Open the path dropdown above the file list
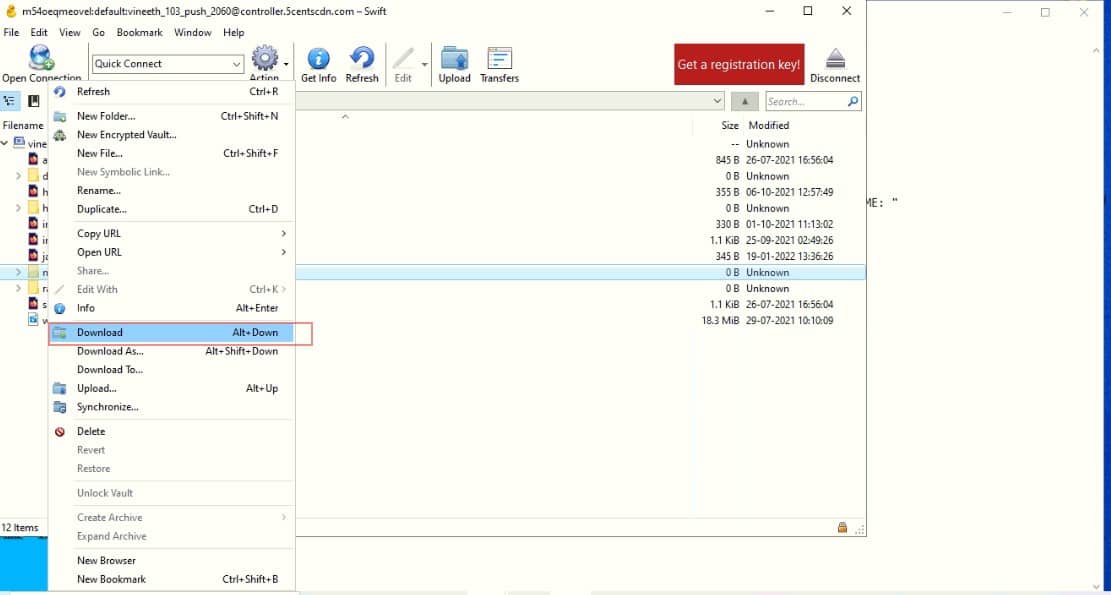The width and height of the screenshot is (1111, 595). 717,101
